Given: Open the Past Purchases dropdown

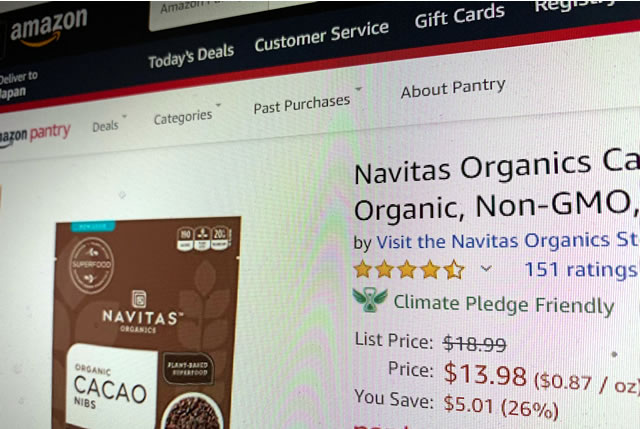Looking at the screenshot, I should tap(307, 102).
